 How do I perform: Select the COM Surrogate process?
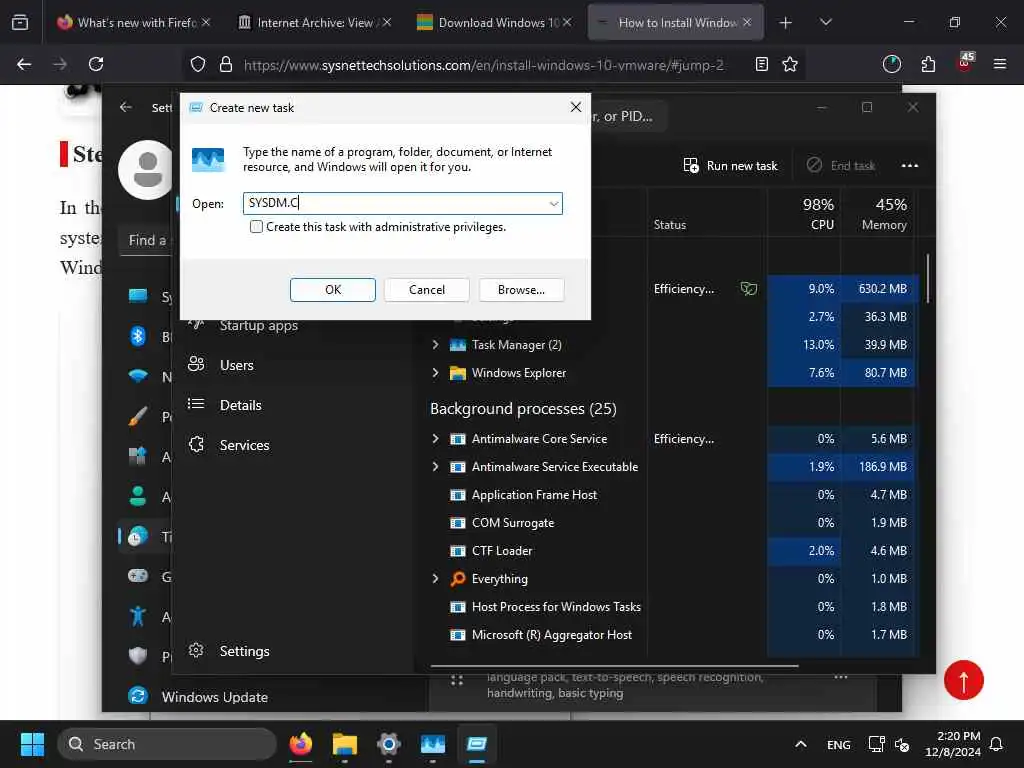pos(513,522)
